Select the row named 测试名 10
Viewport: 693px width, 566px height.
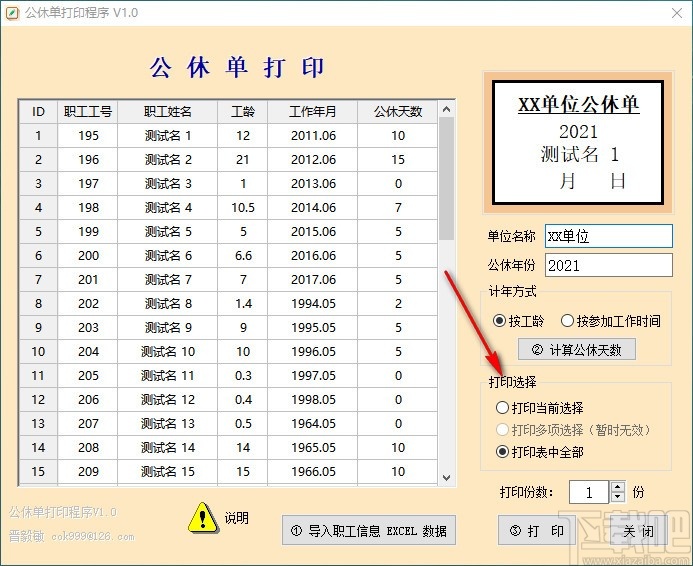[x=228, y=351]
